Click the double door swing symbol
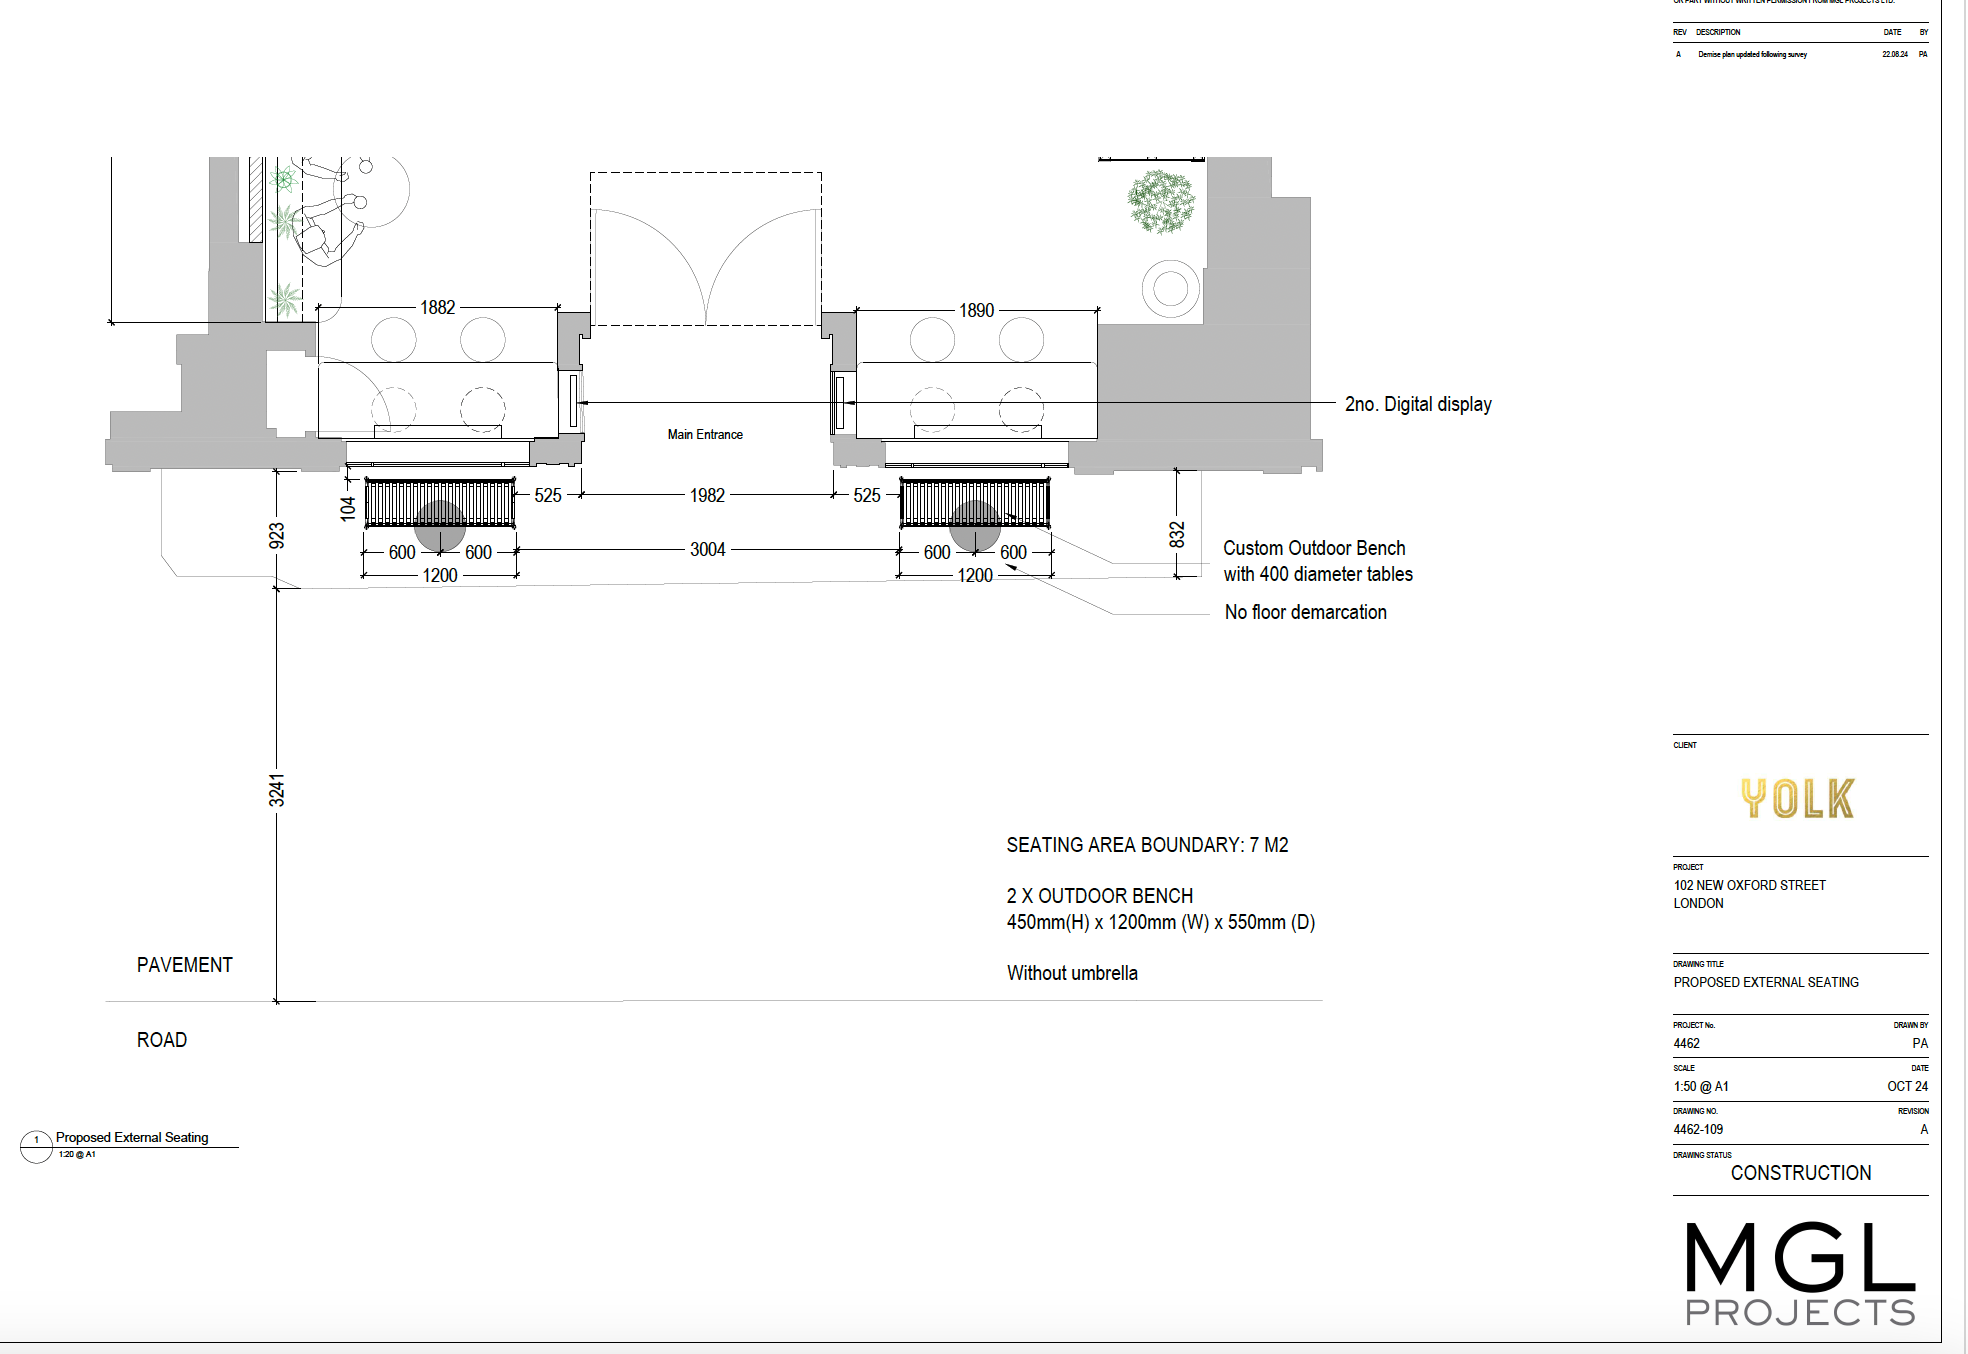 click(706, 265)
